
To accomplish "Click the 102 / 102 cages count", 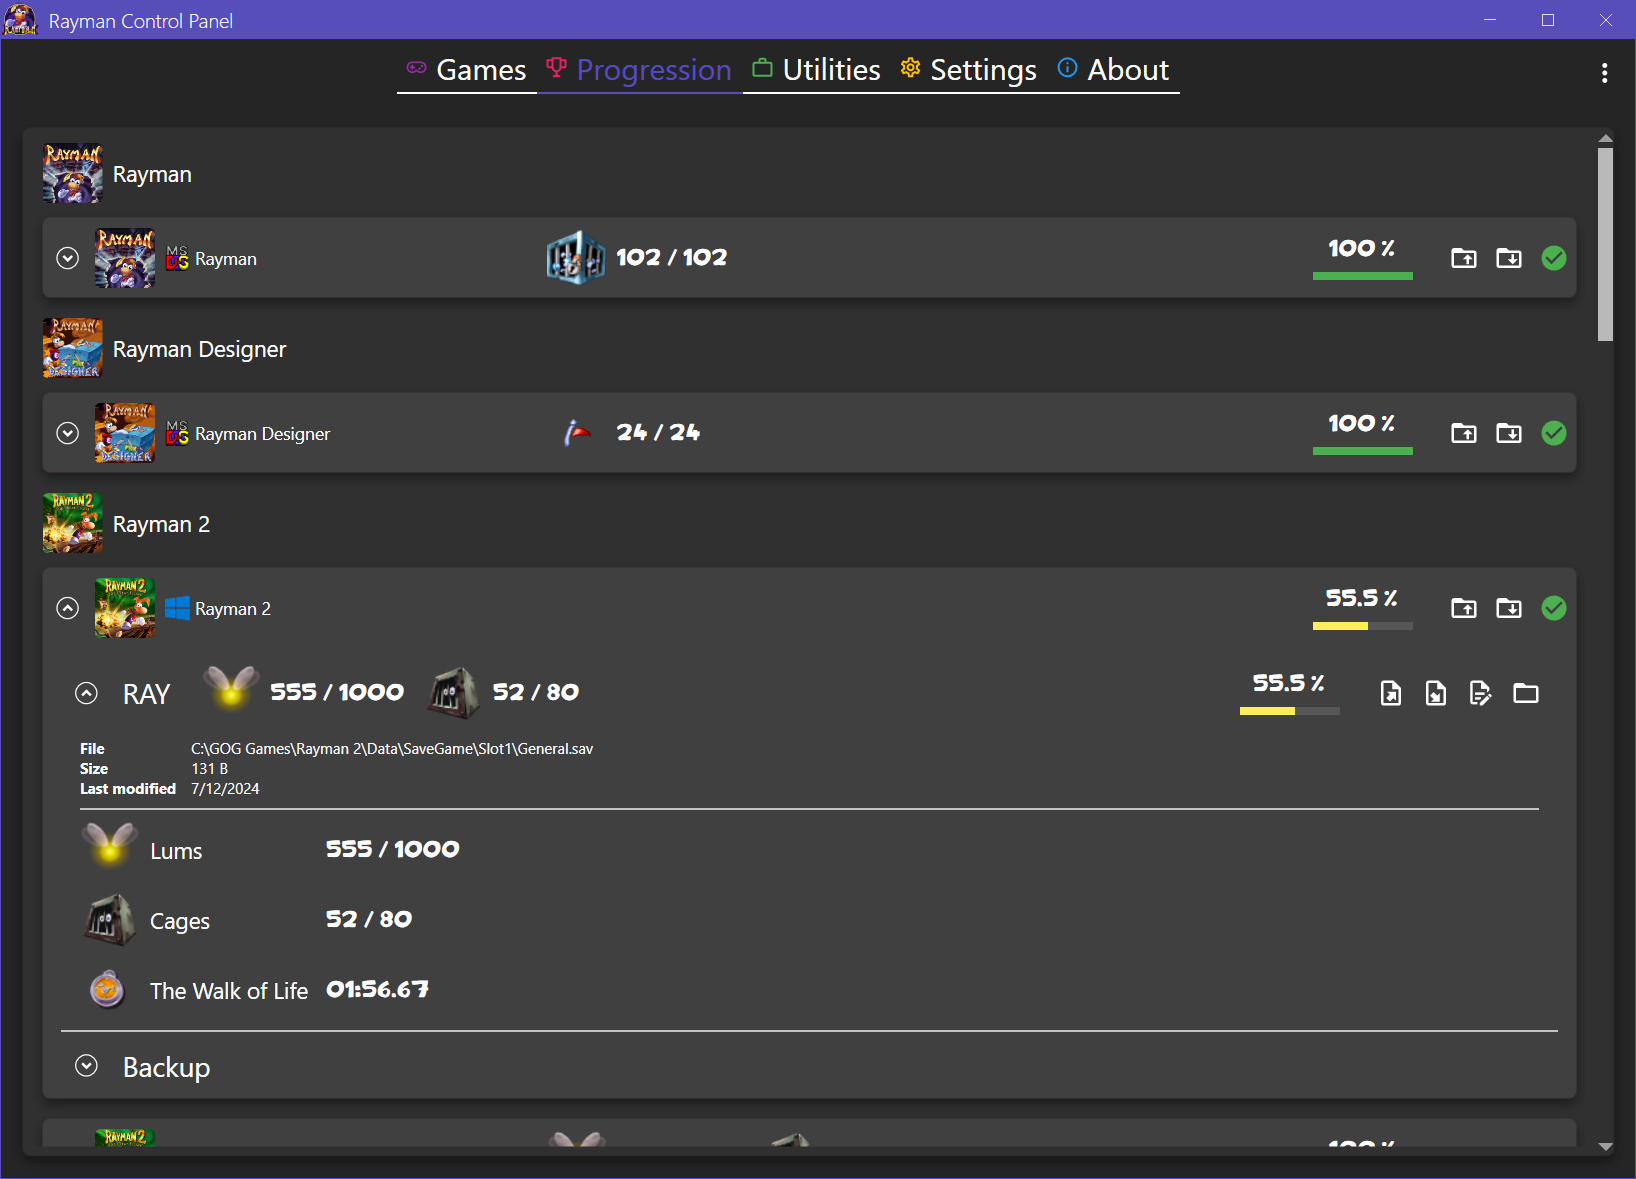I will pos(671,257).
